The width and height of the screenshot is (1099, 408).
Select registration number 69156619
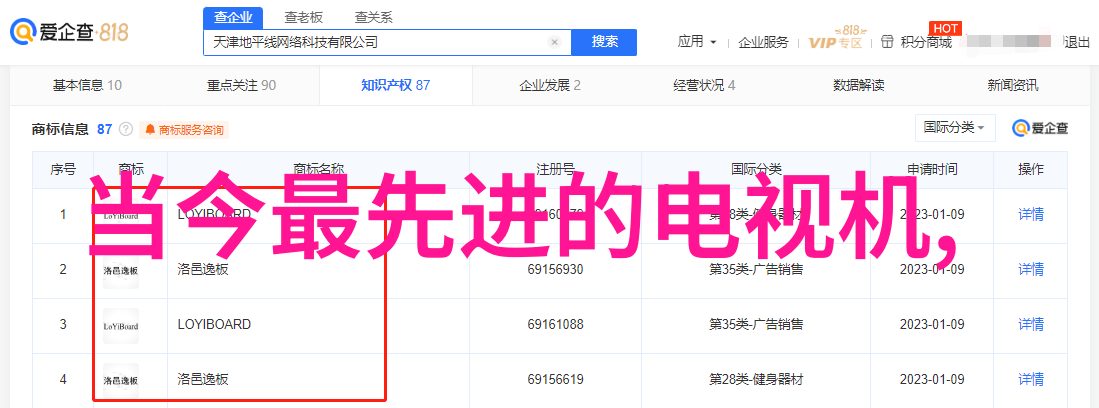click(556, 380)
